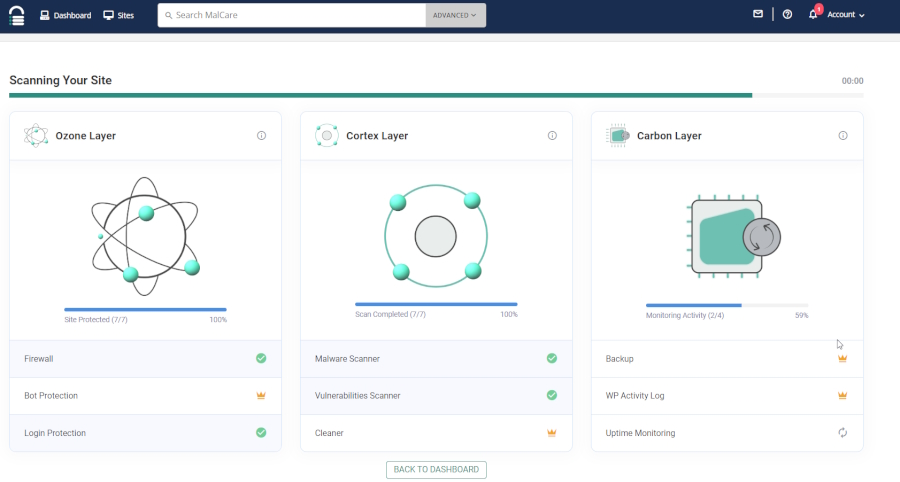Click Ozone Layer info icon

[261, 136]
